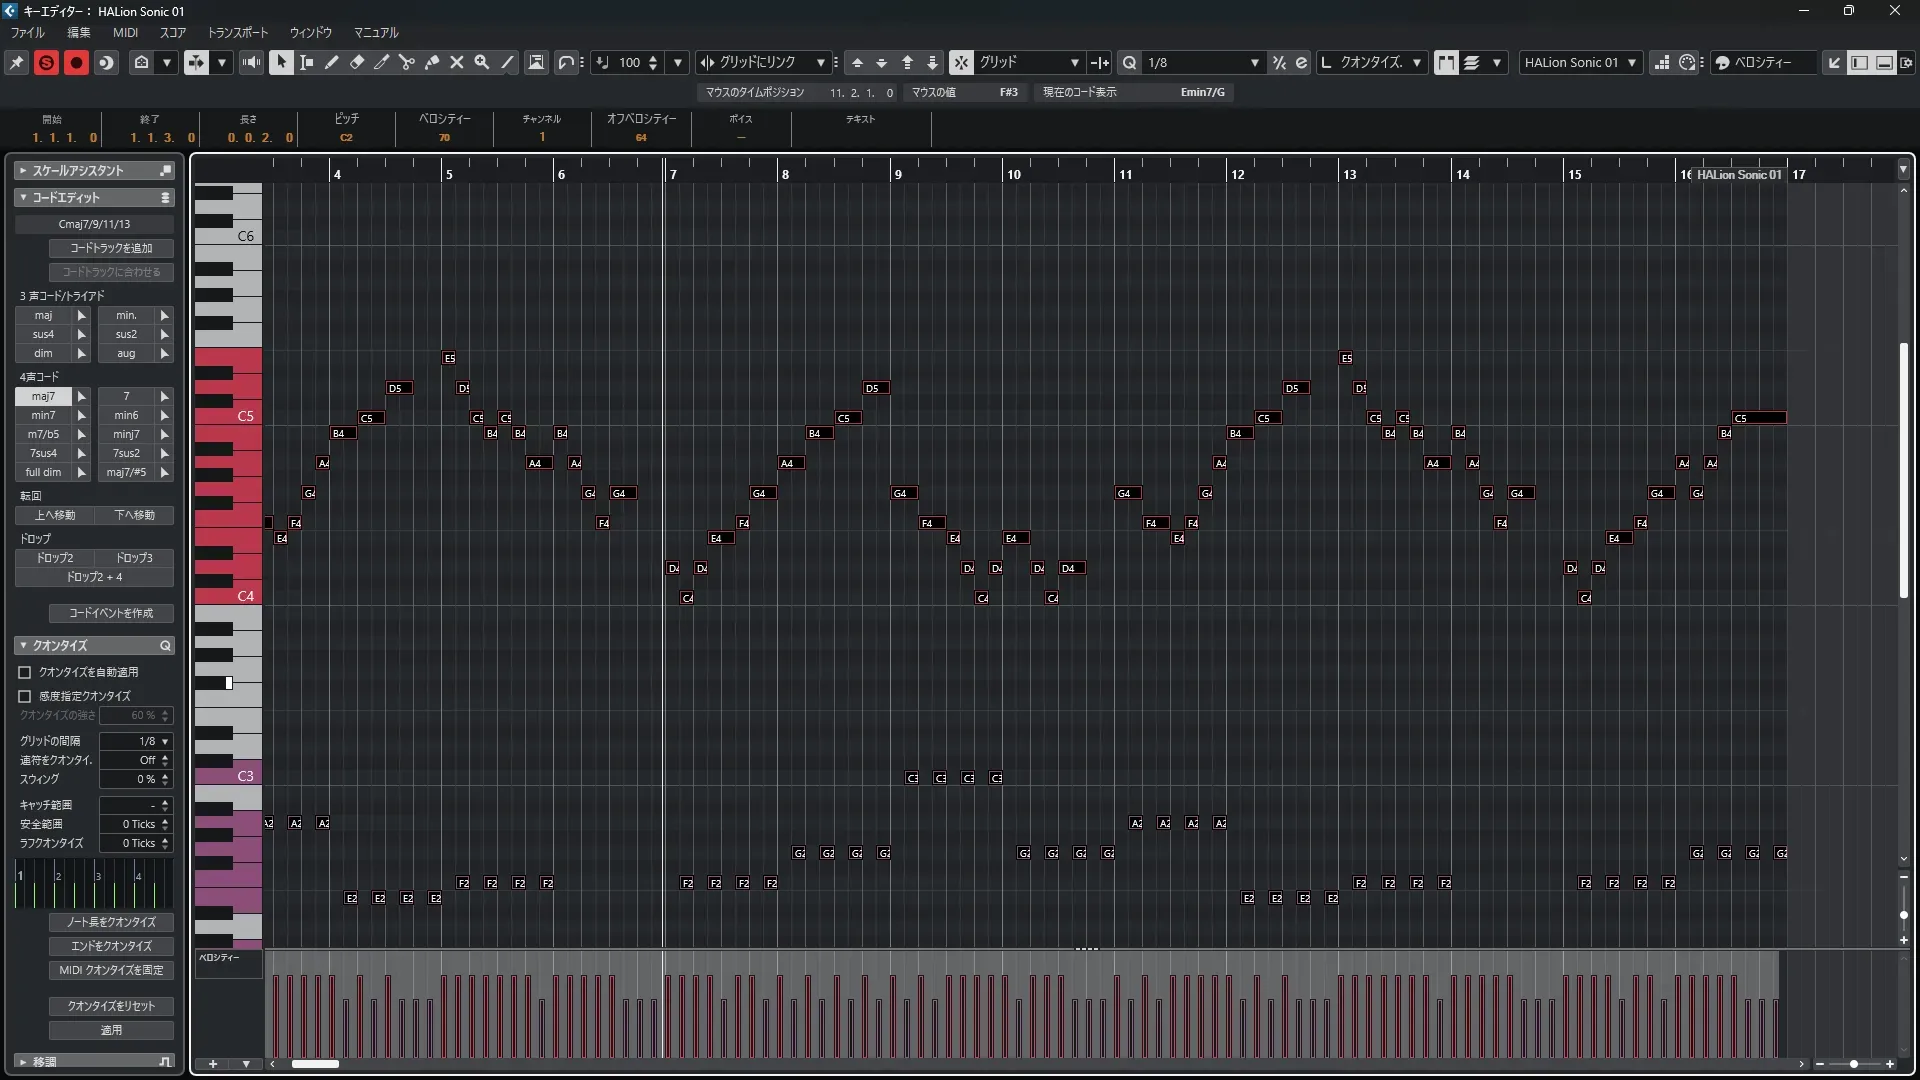Select the Split scissors tool

(x=407, y=62)
